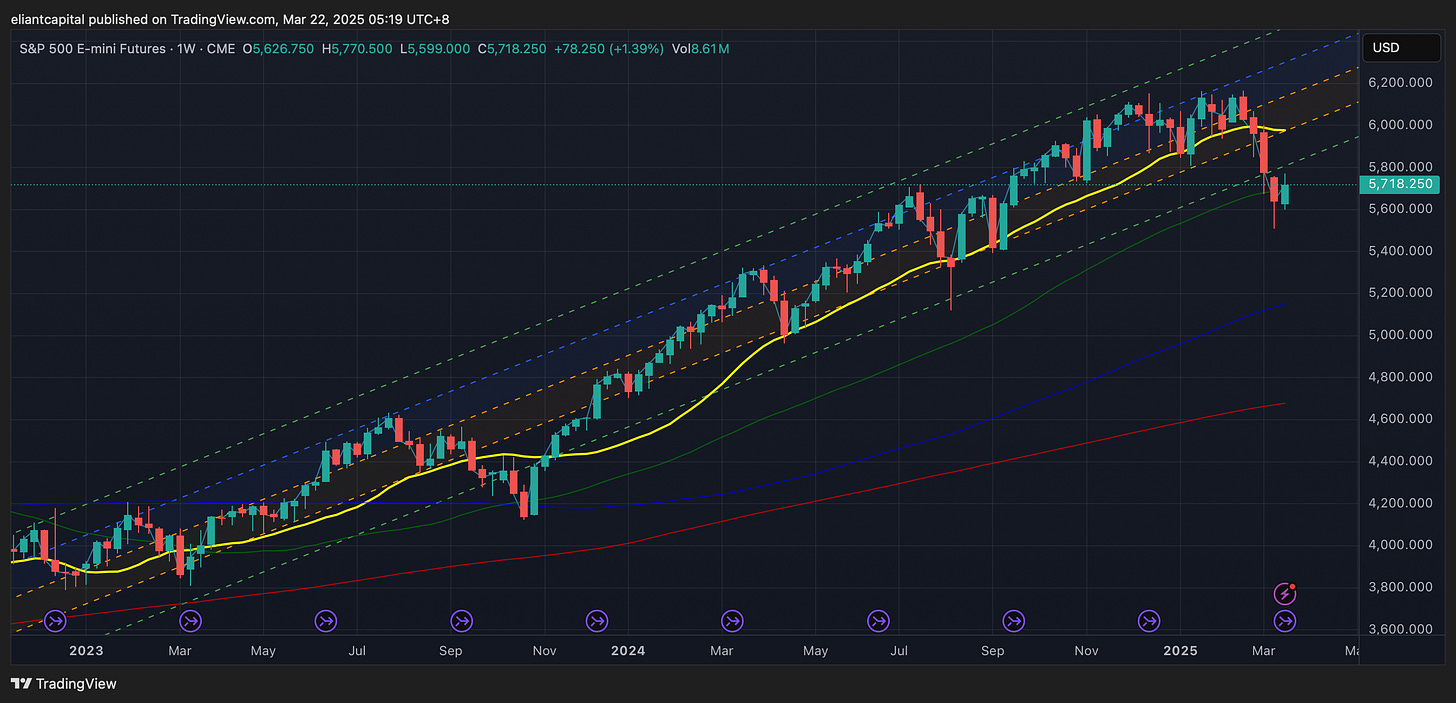Click the 6,200.000 price axis label

(1400, 82)
